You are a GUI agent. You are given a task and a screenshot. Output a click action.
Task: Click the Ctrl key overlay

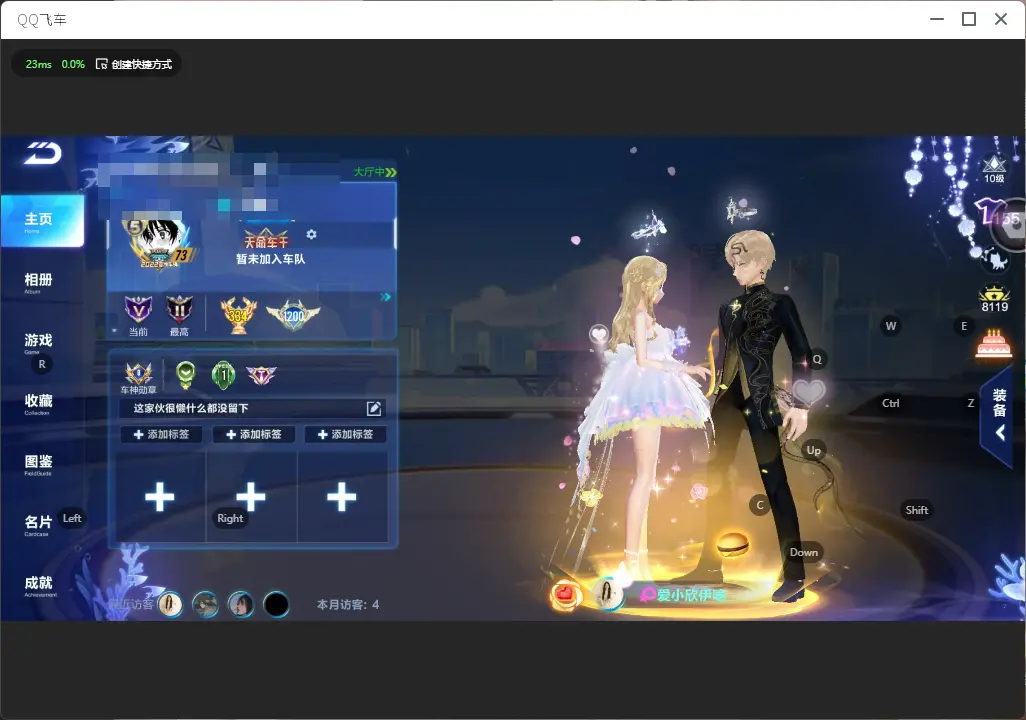tap(891, 403)
